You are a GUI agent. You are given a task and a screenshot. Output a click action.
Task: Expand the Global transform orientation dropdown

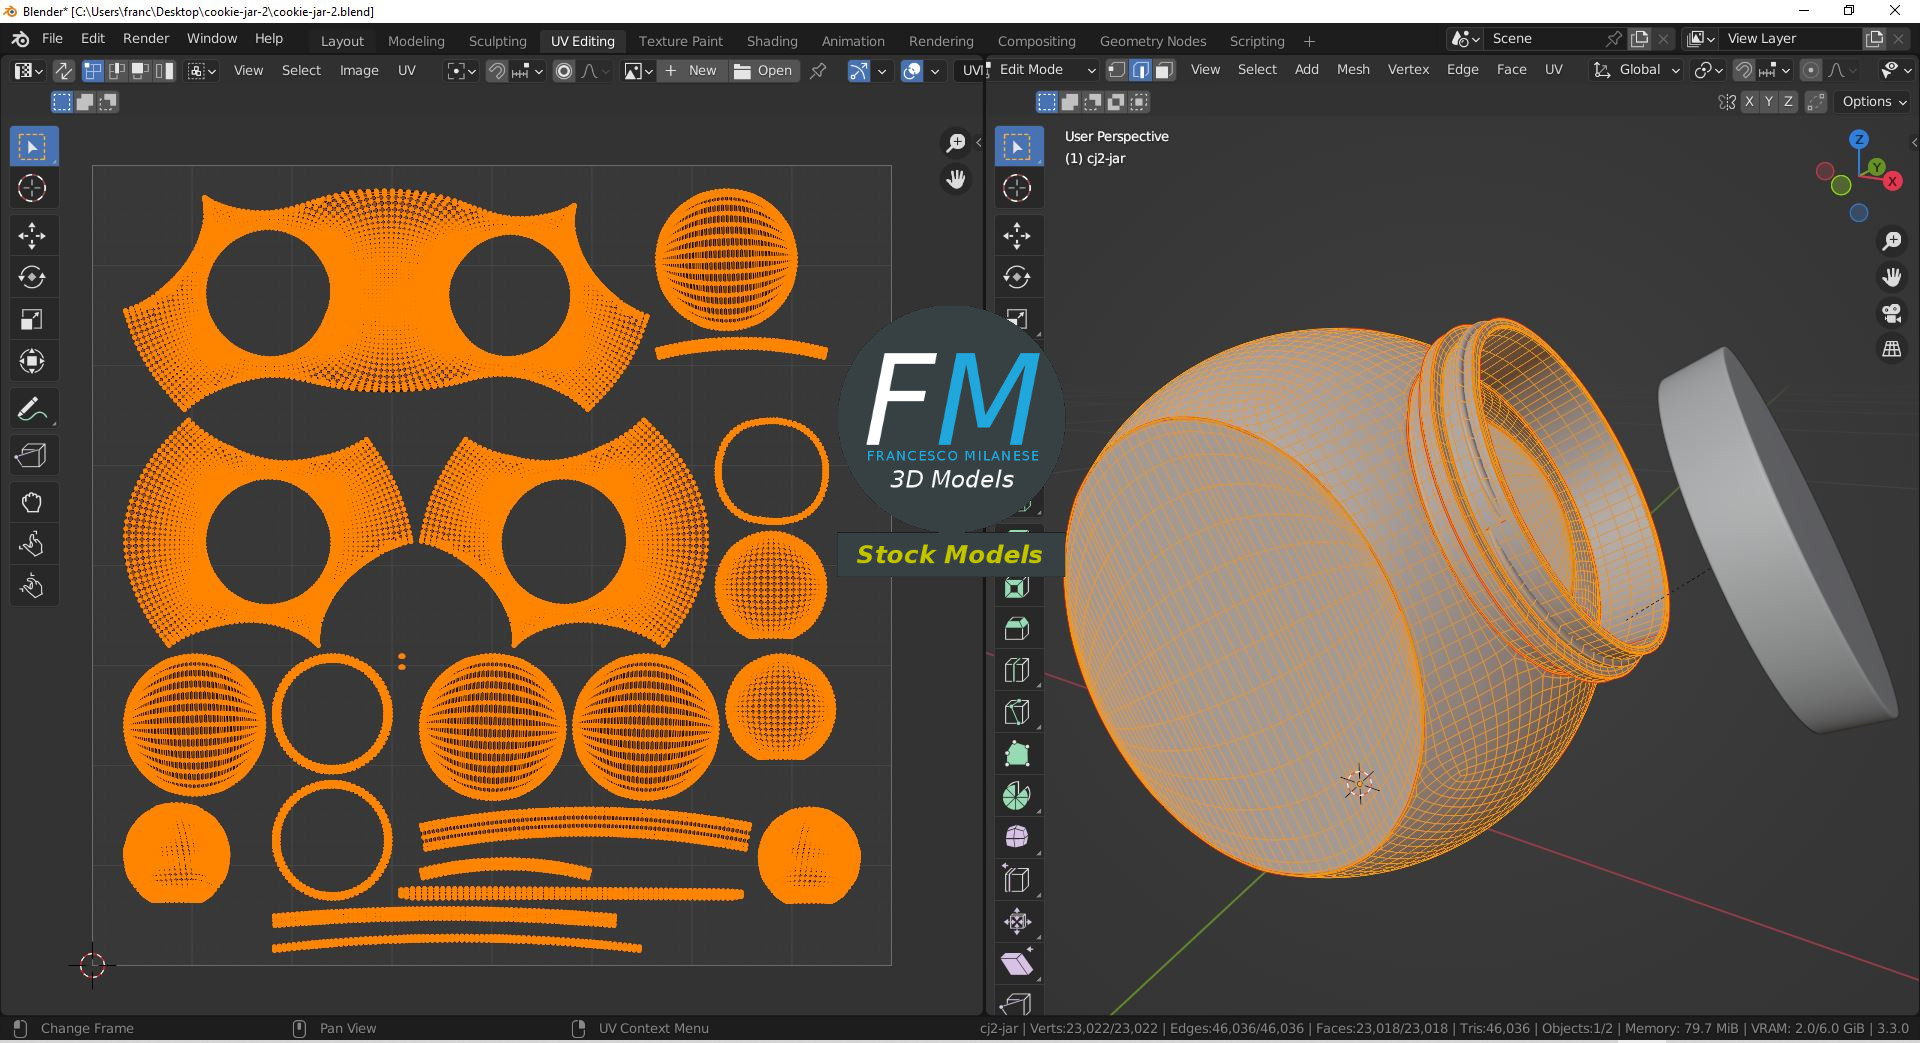point(1638,70)
